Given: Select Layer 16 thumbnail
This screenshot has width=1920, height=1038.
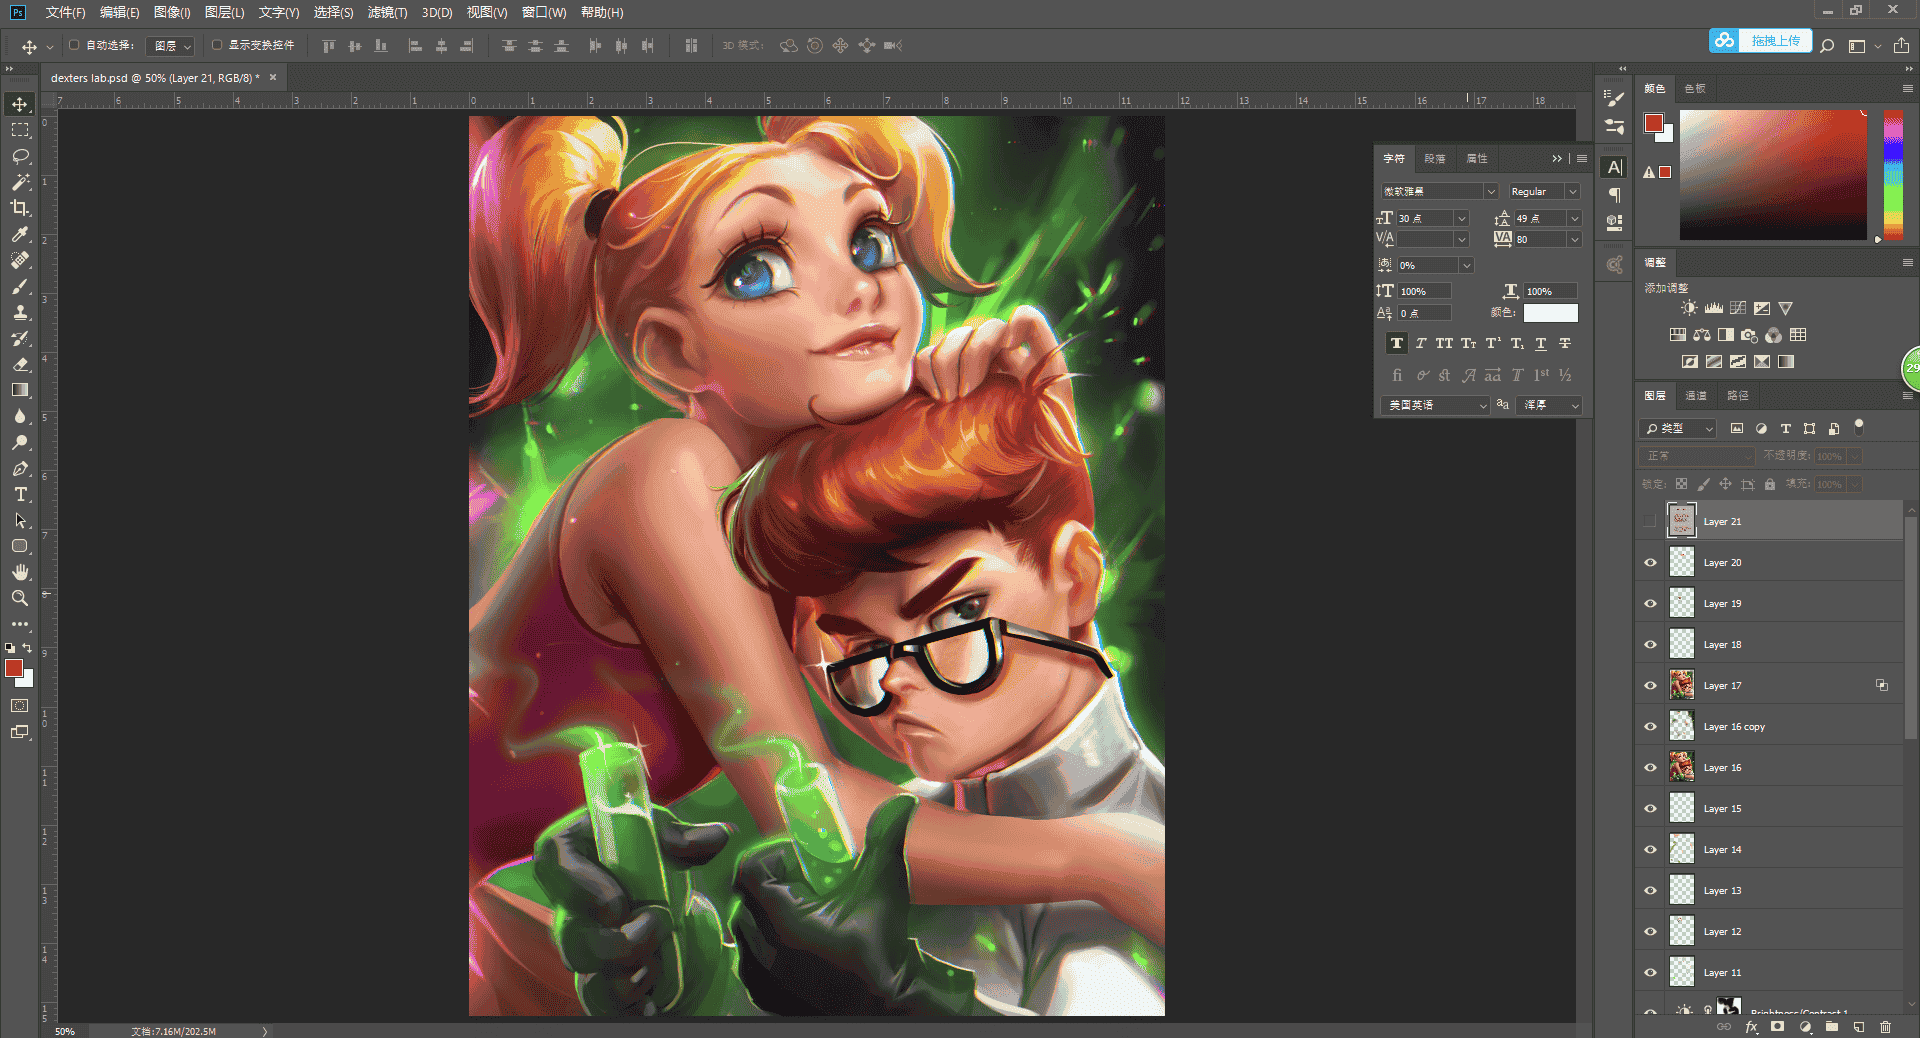Looking at the screenshot, I should click(x=1682, y=767).
